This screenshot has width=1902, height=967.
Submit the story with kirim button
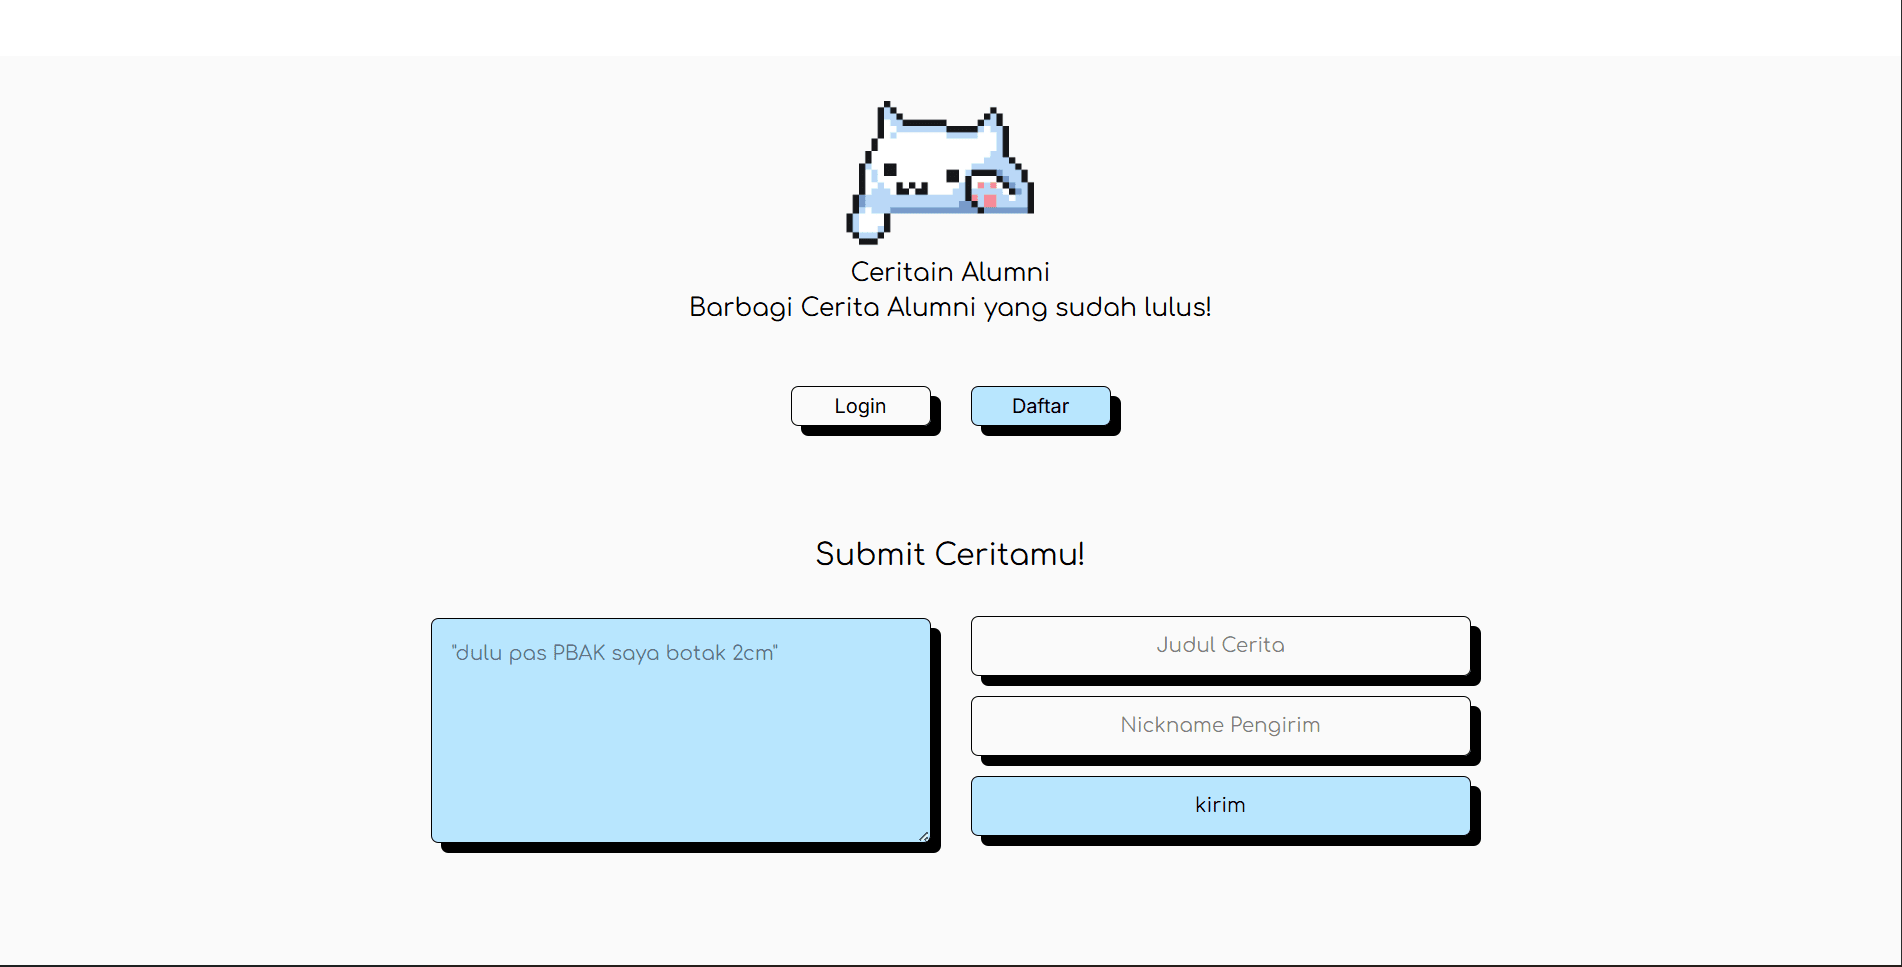click(x=1220, y=805)
